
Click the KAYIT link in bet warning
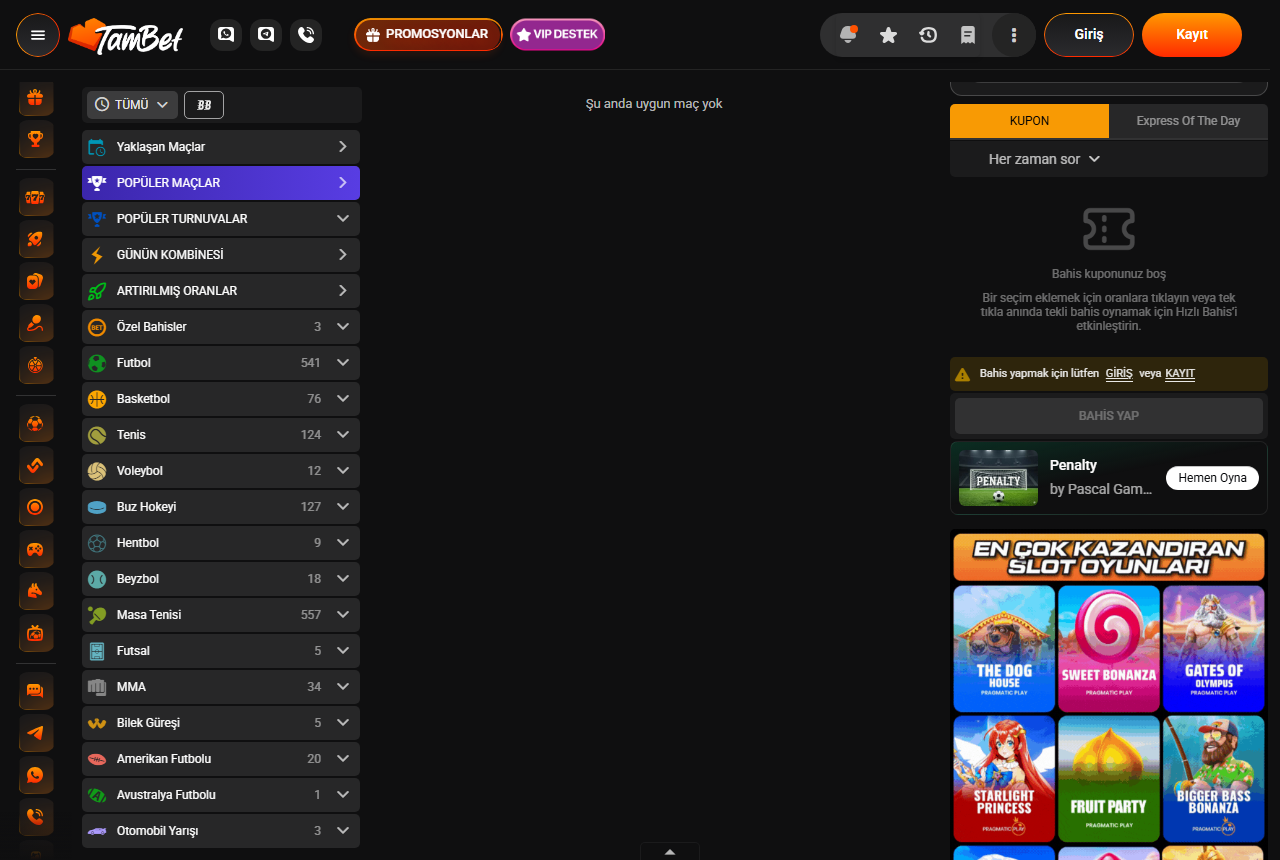pyautogui.click(x=1180, y=374)
